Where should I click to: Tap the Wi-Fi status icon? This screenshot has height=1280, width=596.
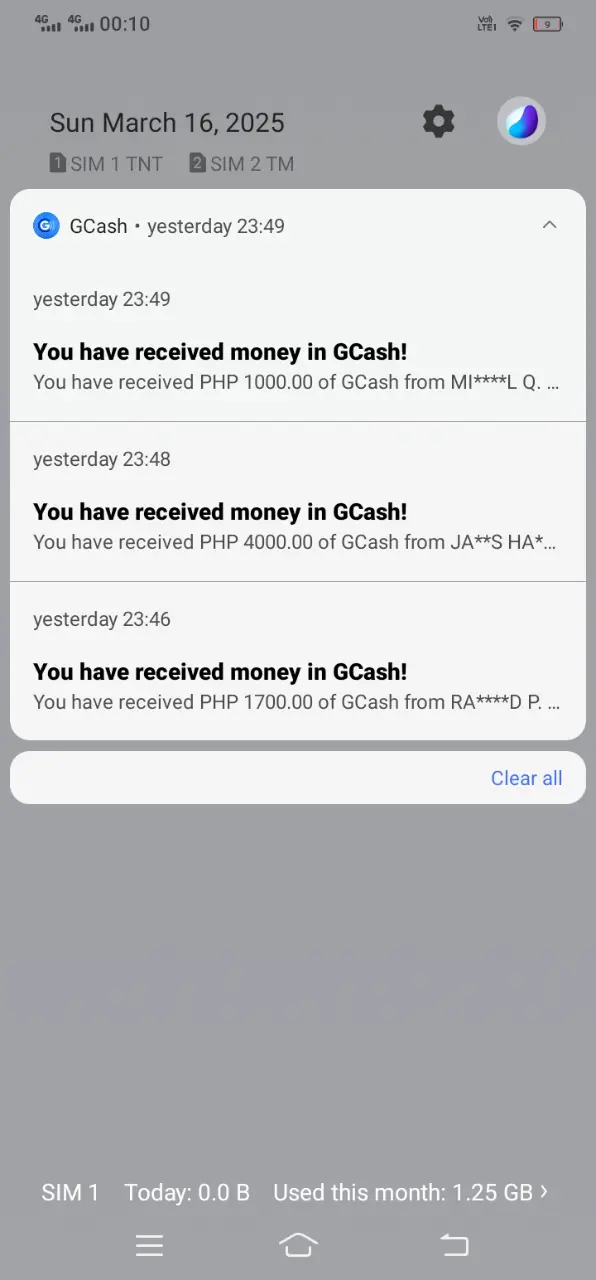click(x=515, y=24)
